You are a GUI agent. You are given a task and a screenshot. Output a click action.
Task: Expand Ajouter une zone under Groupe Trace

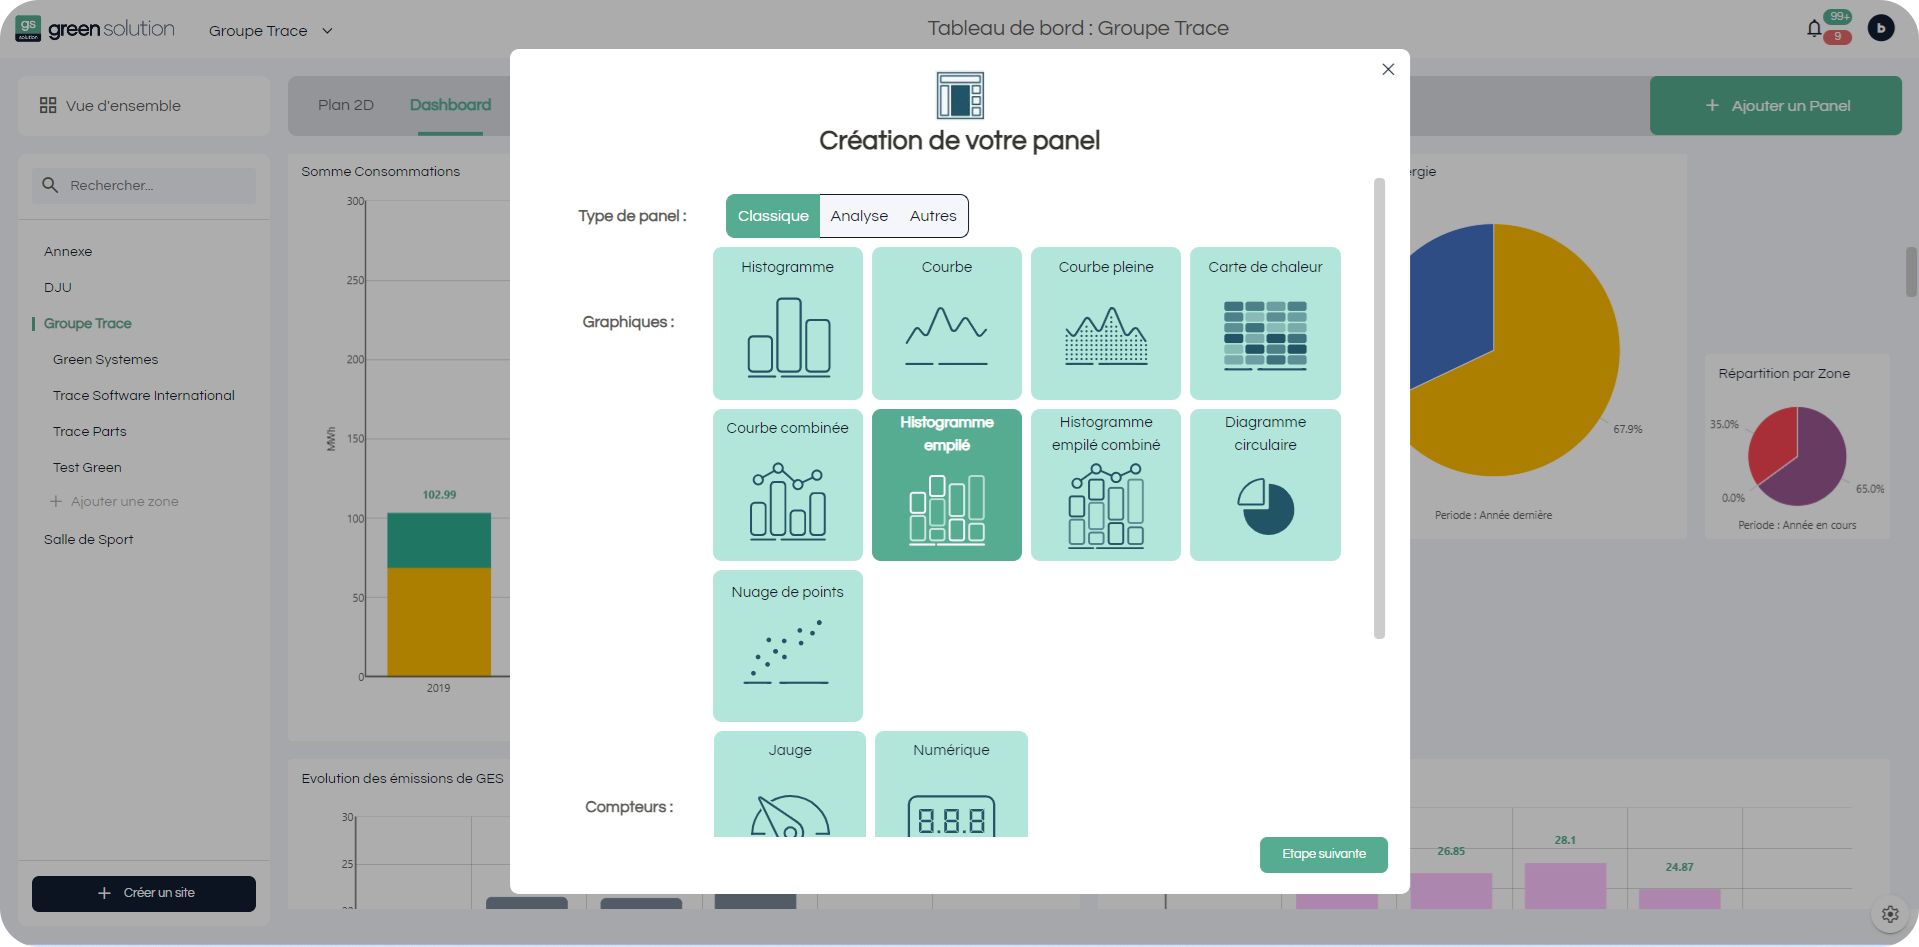[x=115, y=501]
